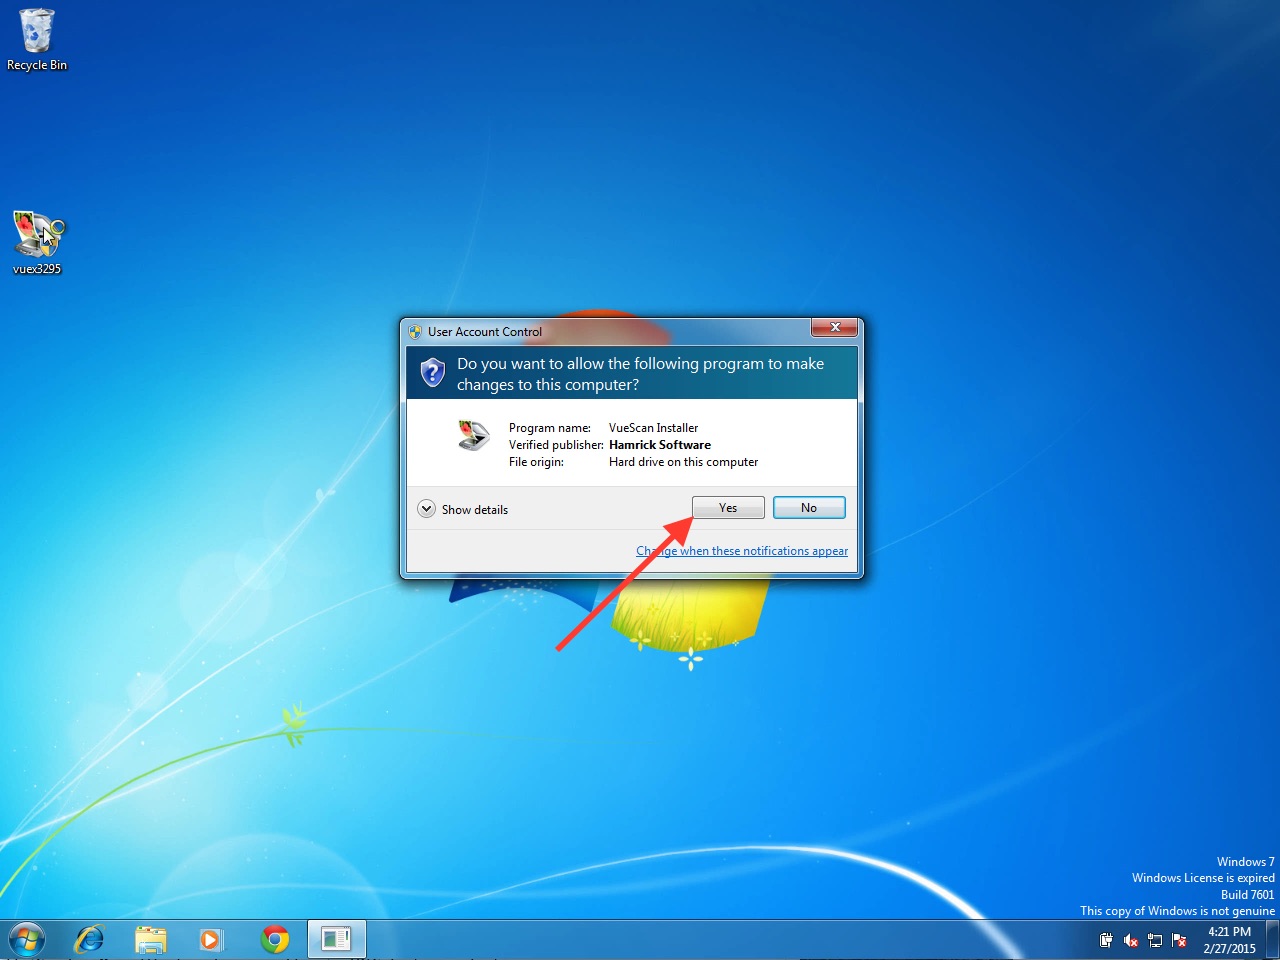This screenshot has width=1280, height=960.
Task: Click the taskbar clock showing 4:21 PM
Action: pos(1229,940)
